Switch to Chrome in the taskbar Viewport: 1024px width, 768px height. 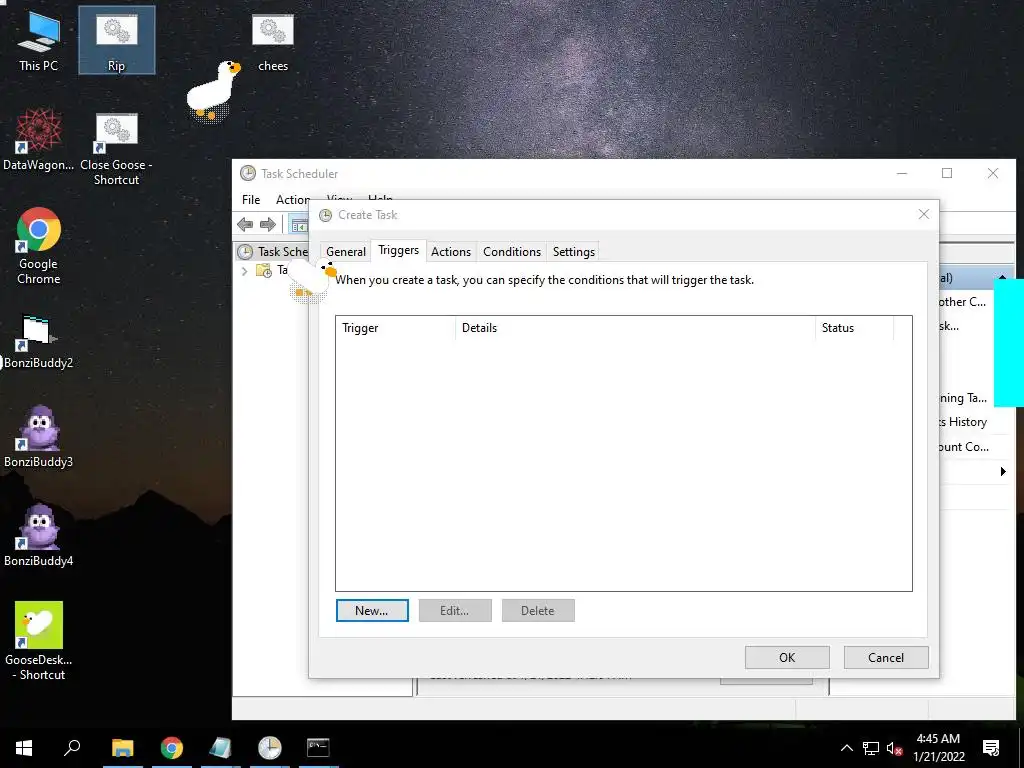pyautogui.click(x=171, y=747)
